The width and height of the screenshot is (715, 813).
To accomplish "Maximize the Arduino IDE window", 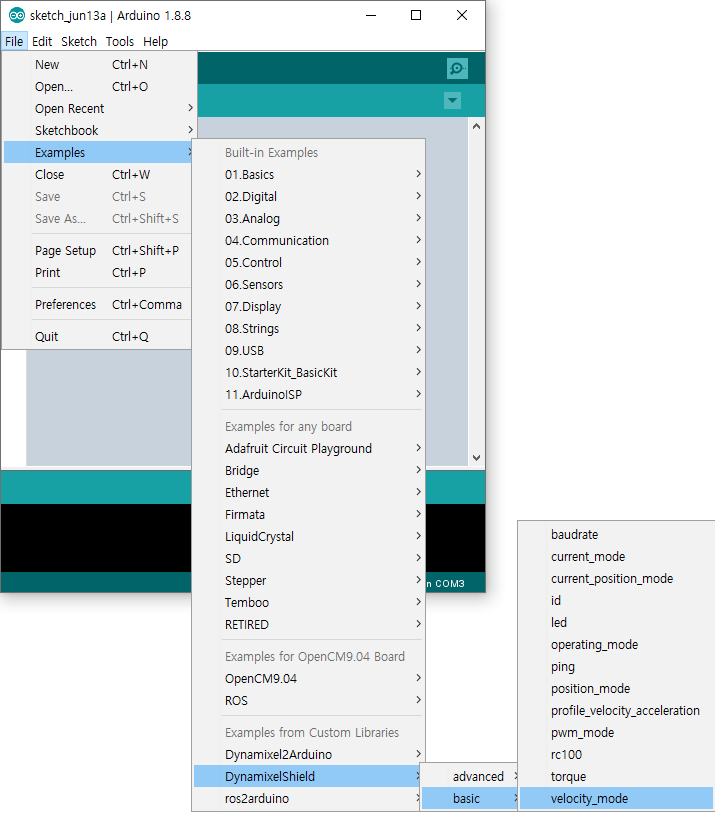I will click(416, 15).
